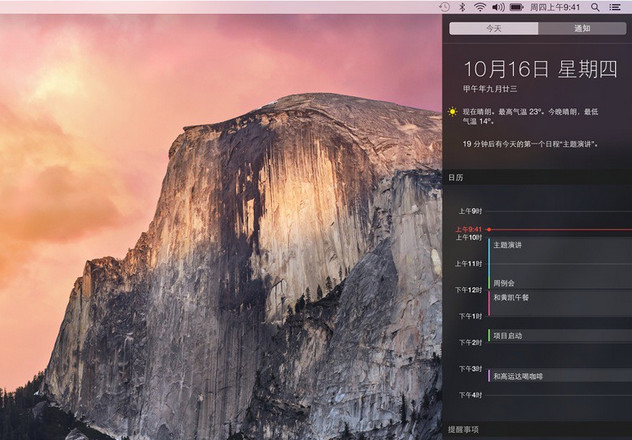Open Spotlight search magnifier icon
632x440 pixels.
(595, 7)
